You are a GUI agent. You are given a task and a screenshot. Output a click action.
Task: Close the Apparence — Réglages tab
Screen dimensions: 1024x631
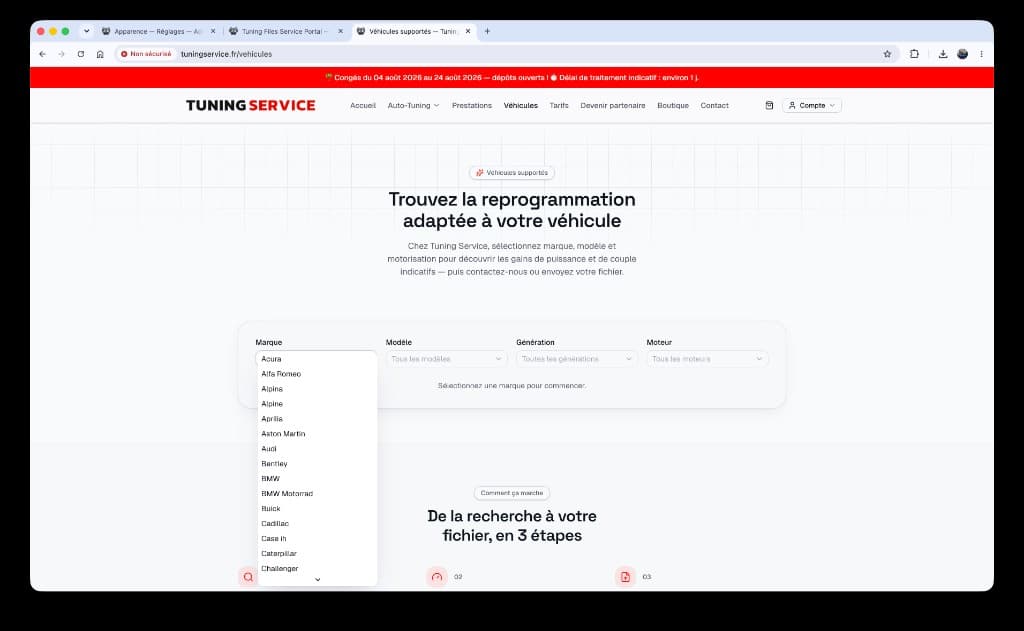[213, 31]
